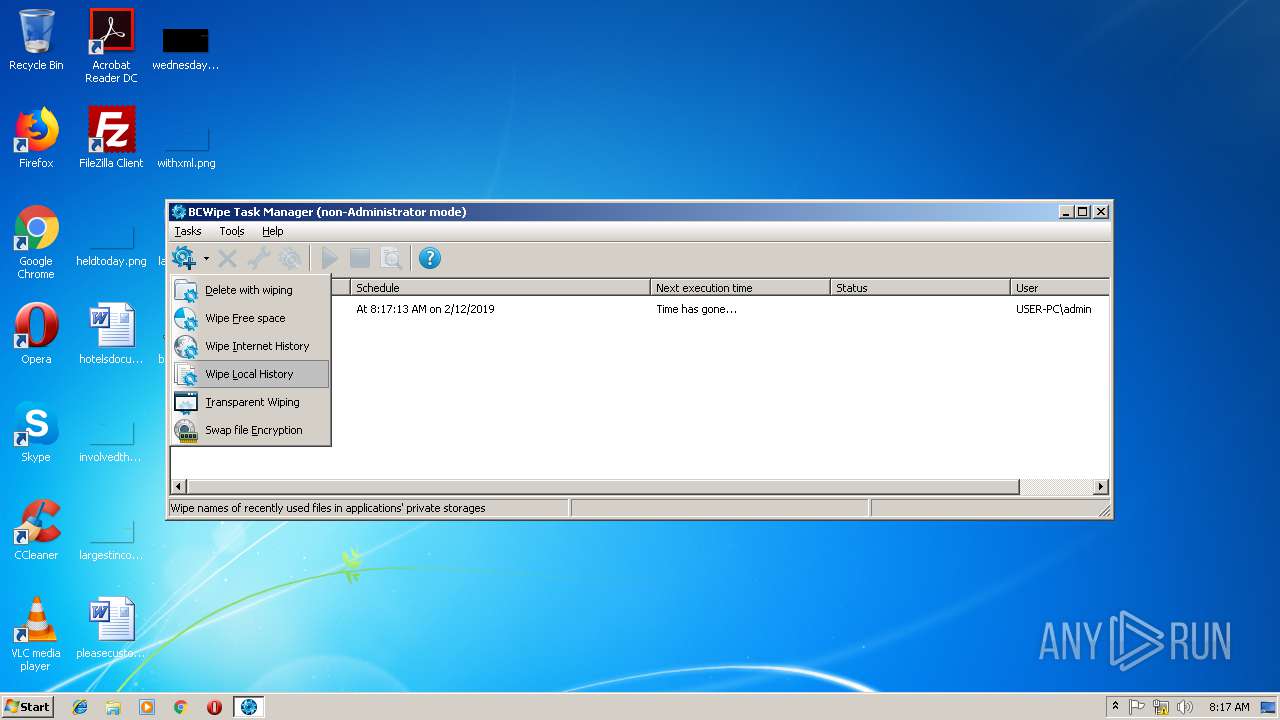Open Windows Explorer from taskbar
The image size is (1280, 720).
point(113,707)
